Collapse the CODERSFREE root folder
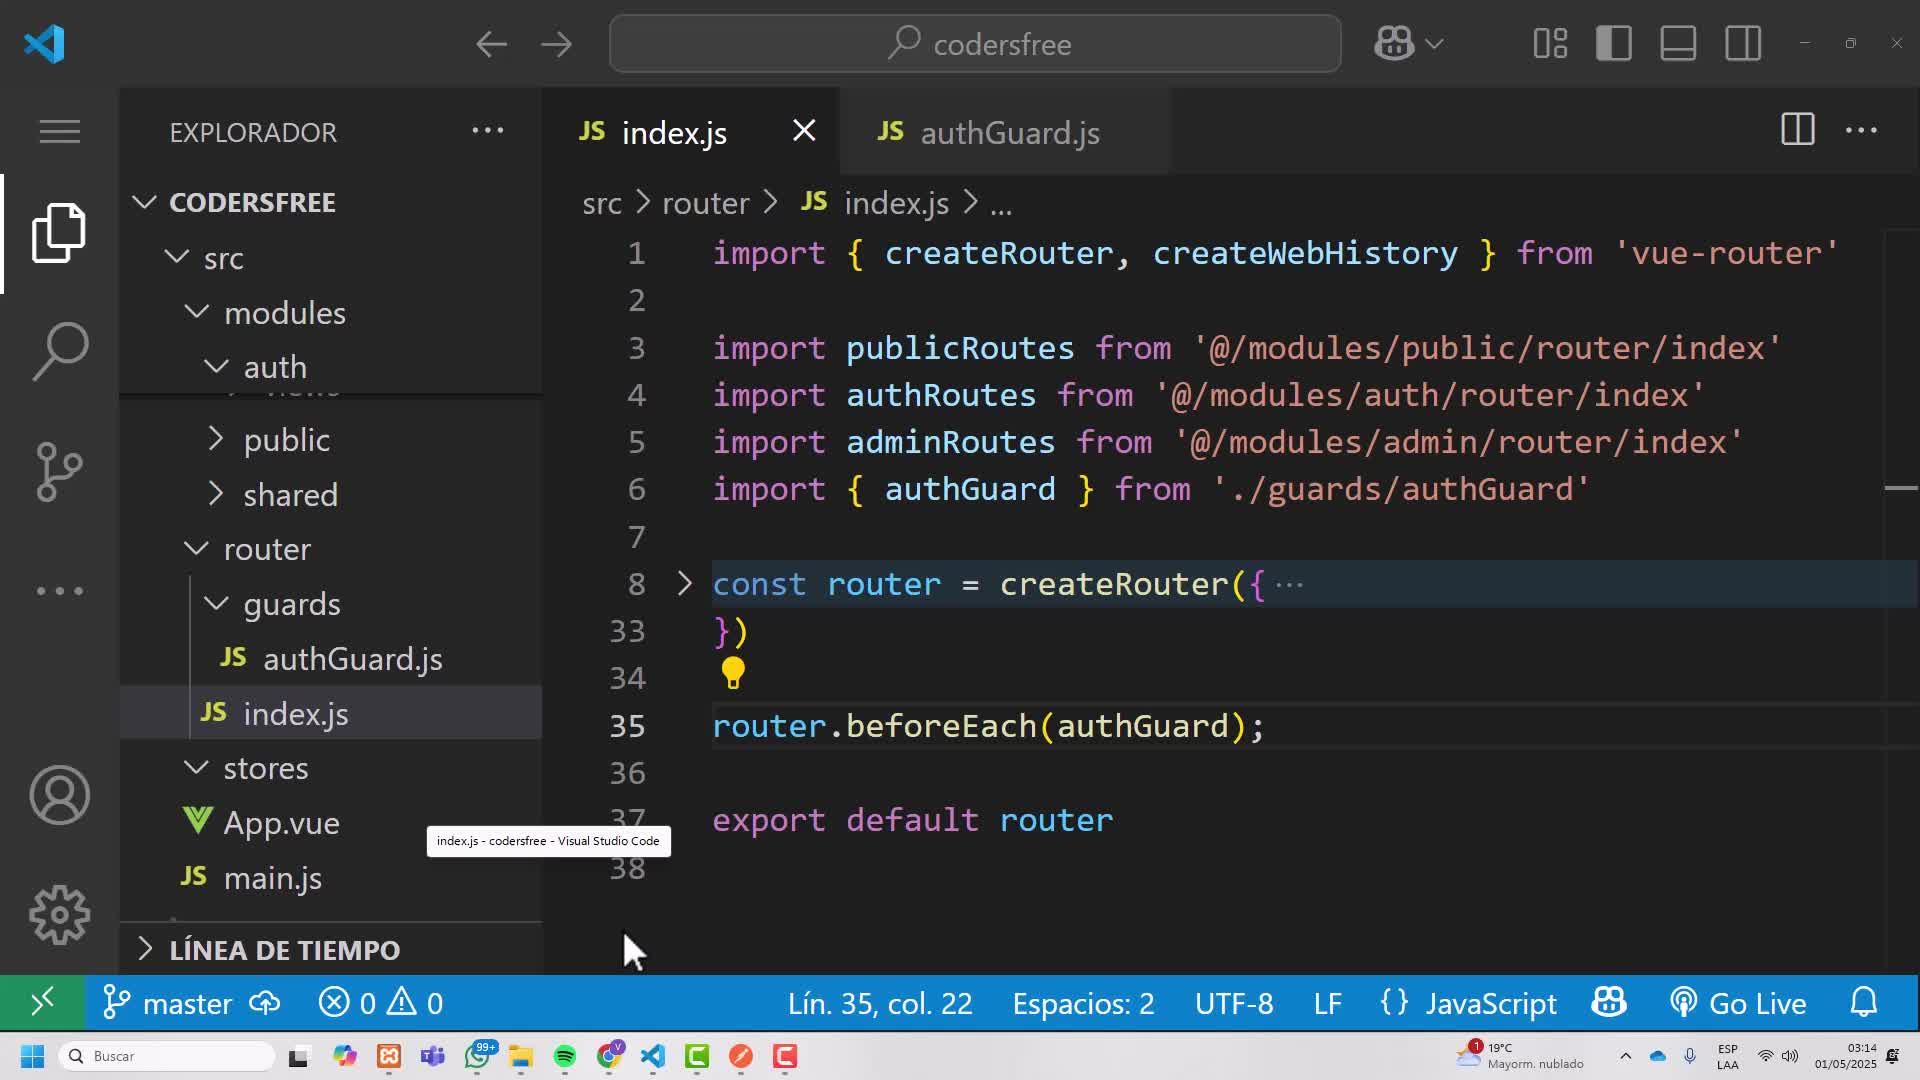This screenshot has height=1080, width=1920. (x=144, y=203)
